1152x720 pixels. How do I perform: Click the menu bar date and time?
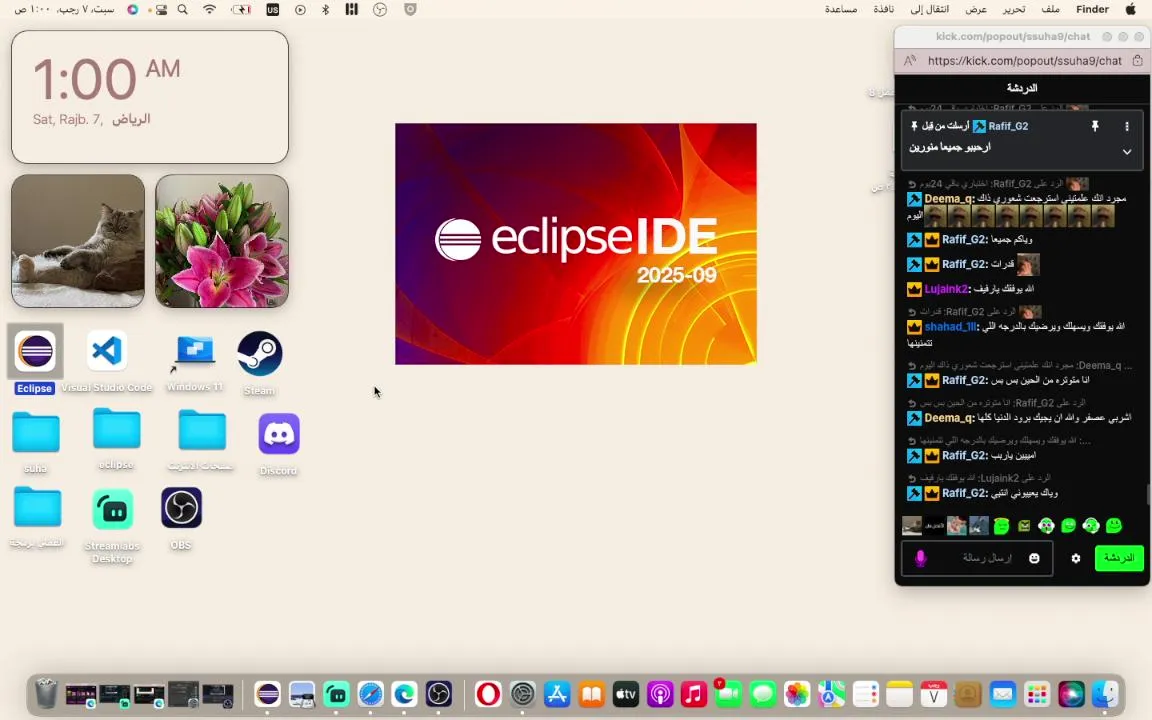pyautogui.click(x=64, y=10)
